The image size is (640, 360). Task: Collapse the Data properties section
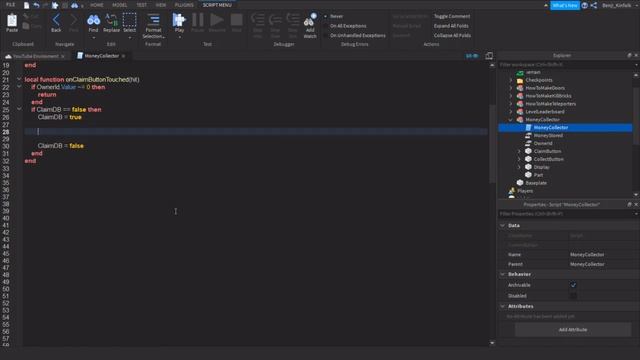click(x=503, y=225)
